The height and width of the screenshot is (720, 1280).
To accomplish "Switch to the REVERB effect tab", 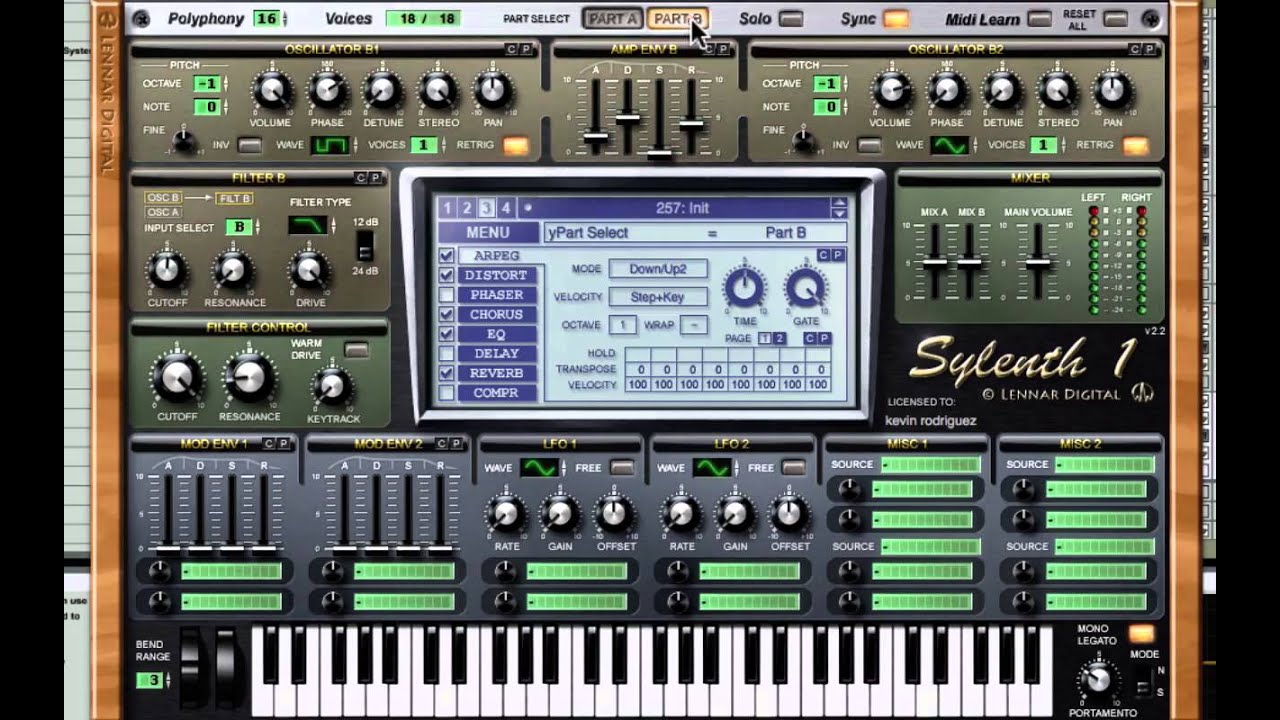I will 497,373.
